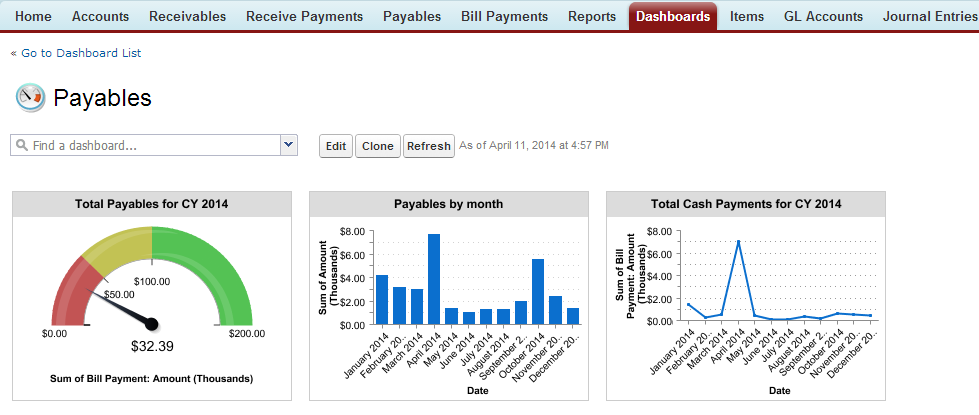Click the April 2014 peak on Cash Payments line
The image size is (979, 415).
coord(738,241)
